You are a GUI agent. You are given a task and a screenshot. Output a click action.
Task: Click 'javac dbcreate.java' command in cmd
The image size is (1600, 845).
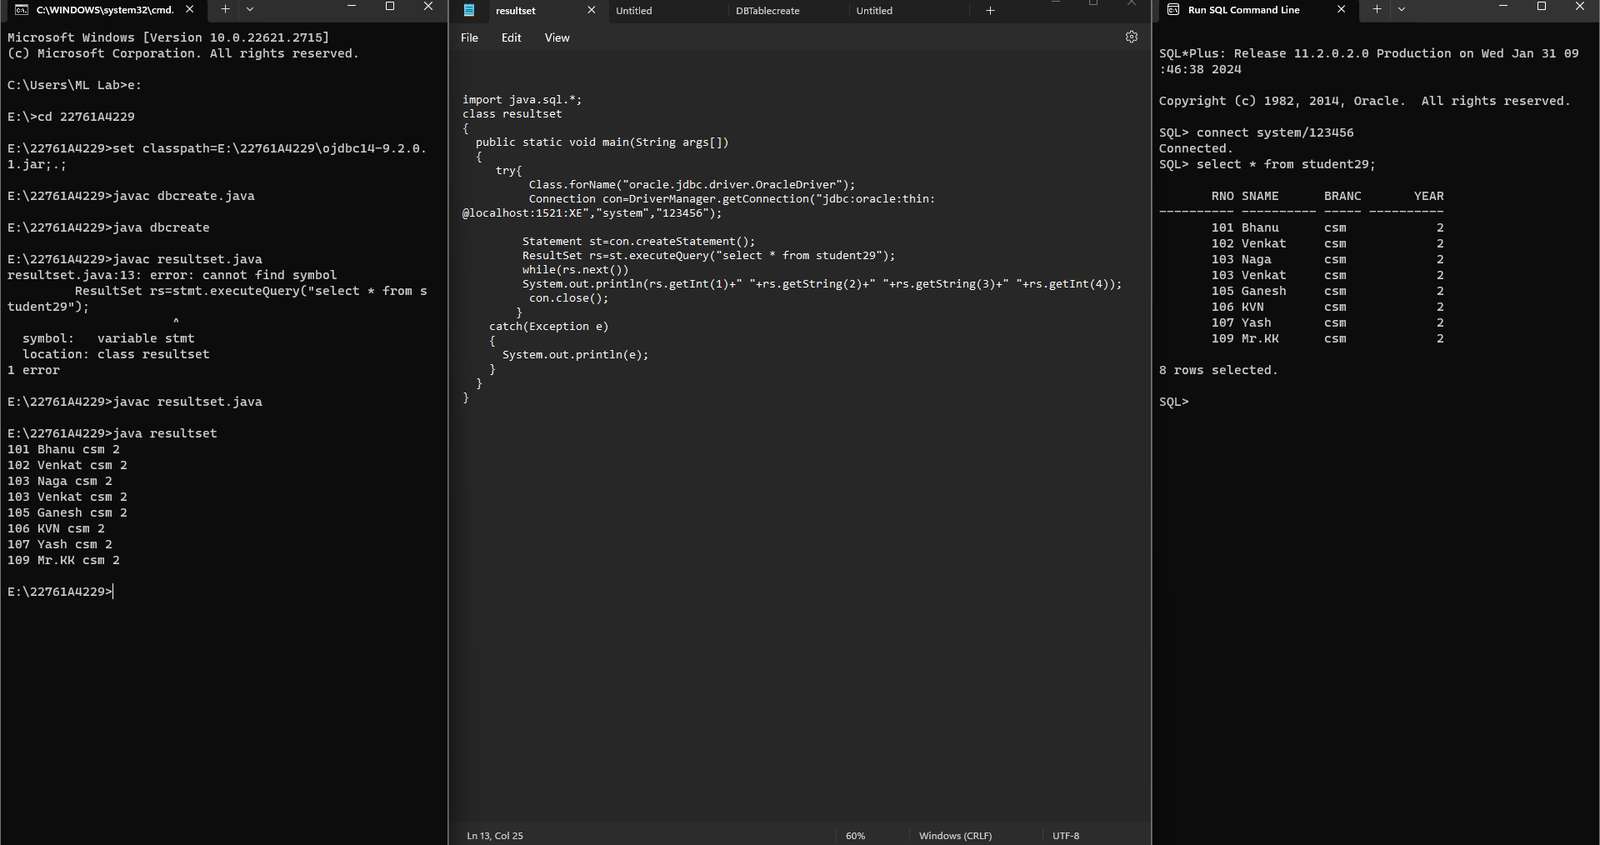pos(184,196)
